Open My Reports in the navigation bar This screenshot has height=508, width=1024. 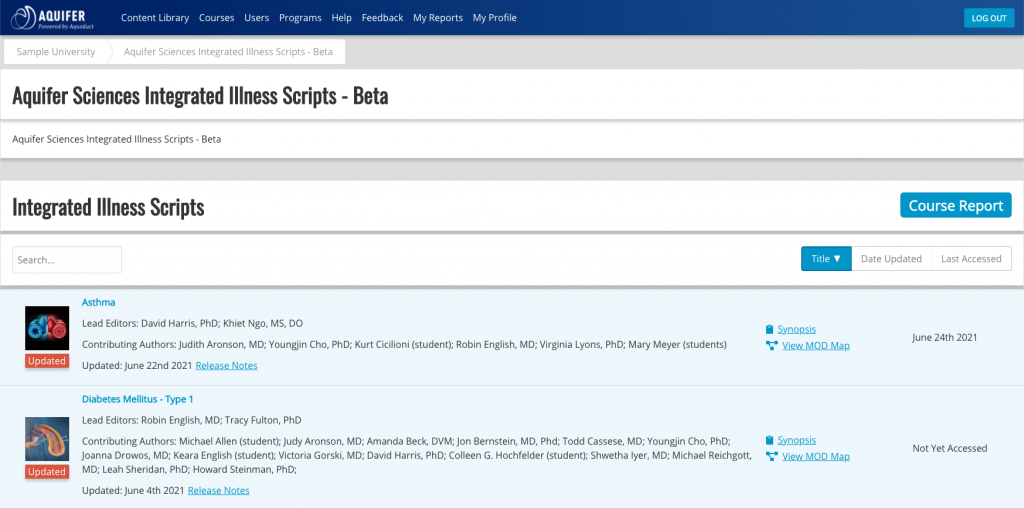click(x=438, y=18)
